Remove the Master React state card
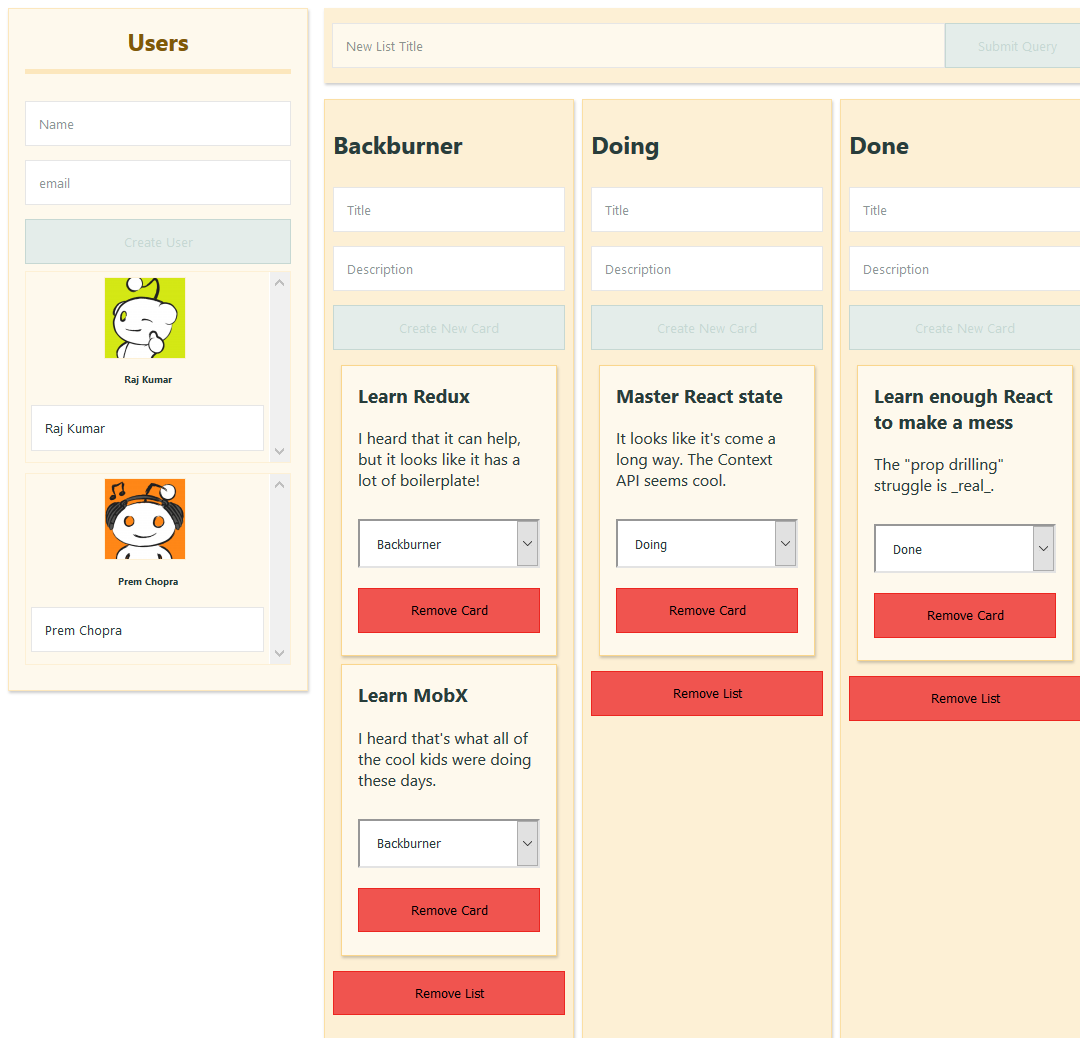 (x=707, y=610)
